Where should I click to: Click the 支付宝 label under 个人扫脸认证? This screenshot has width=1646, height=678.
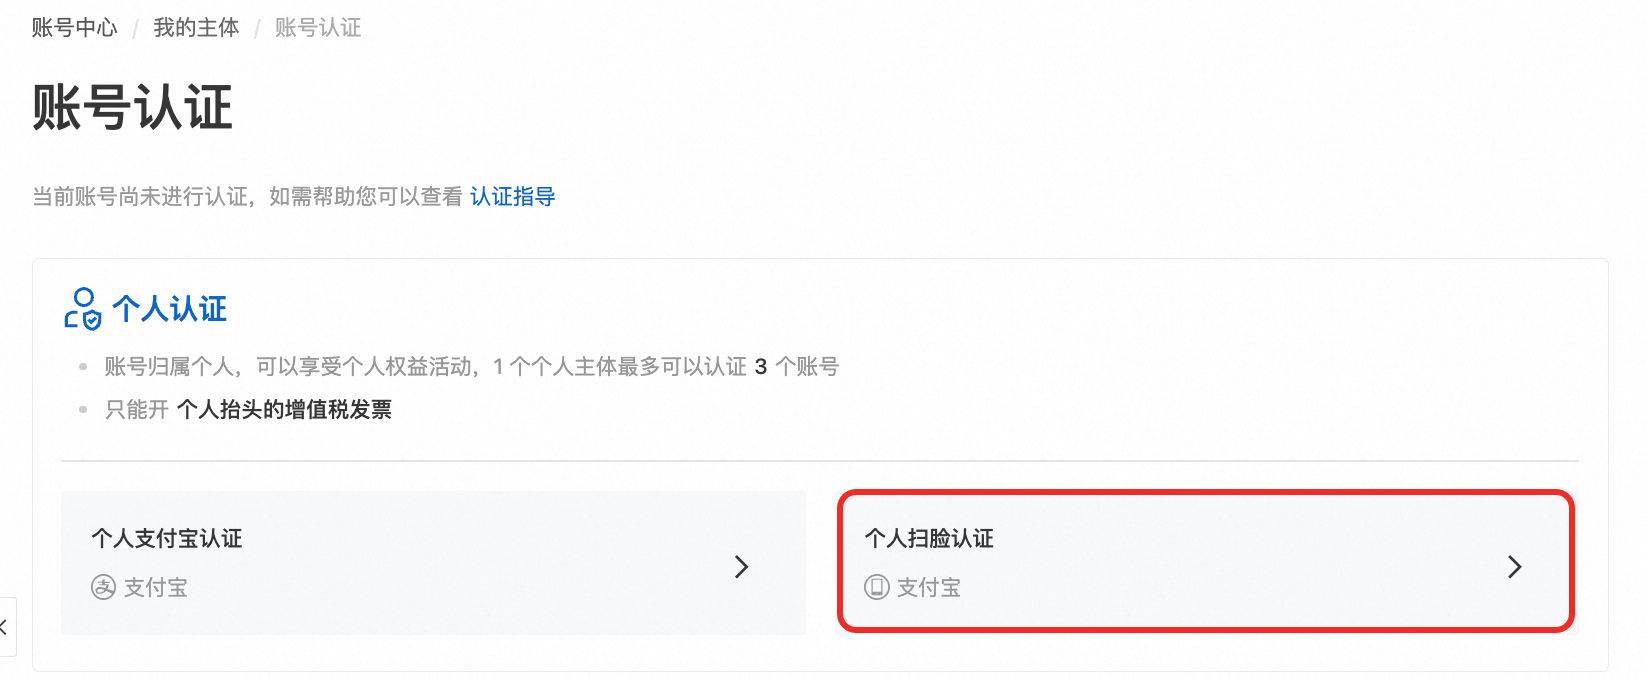pos(929,588)
